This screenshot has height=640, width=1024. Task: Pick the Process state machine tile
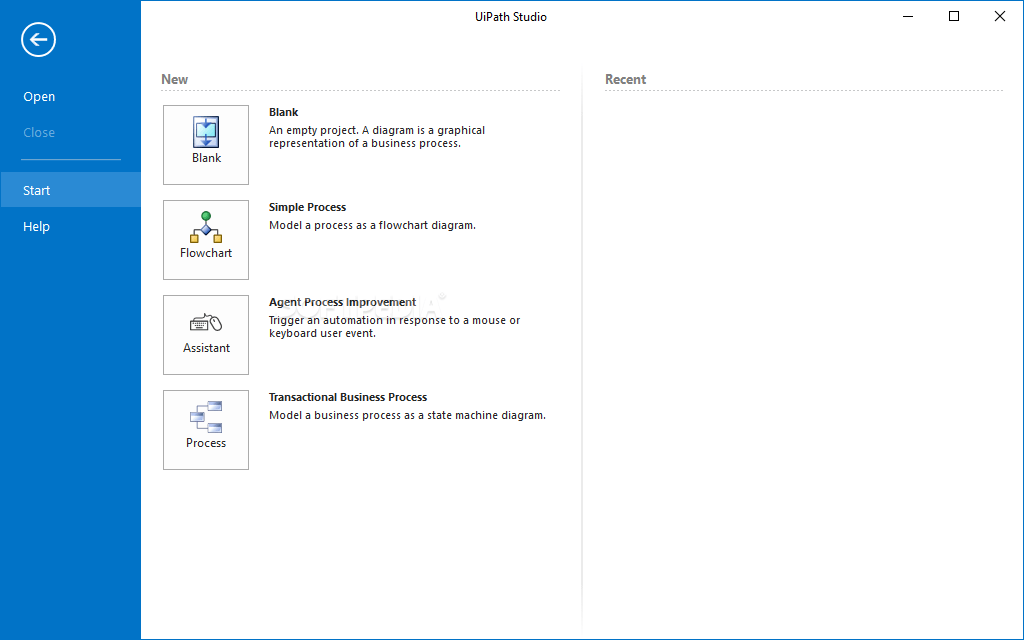point(206,430)
